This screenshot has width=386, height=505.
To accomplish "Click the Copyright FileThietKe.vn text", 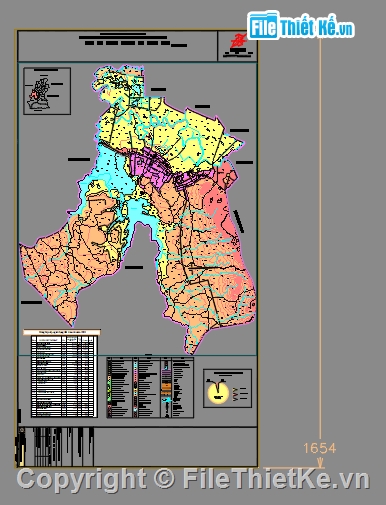I will tap(193, 479).
